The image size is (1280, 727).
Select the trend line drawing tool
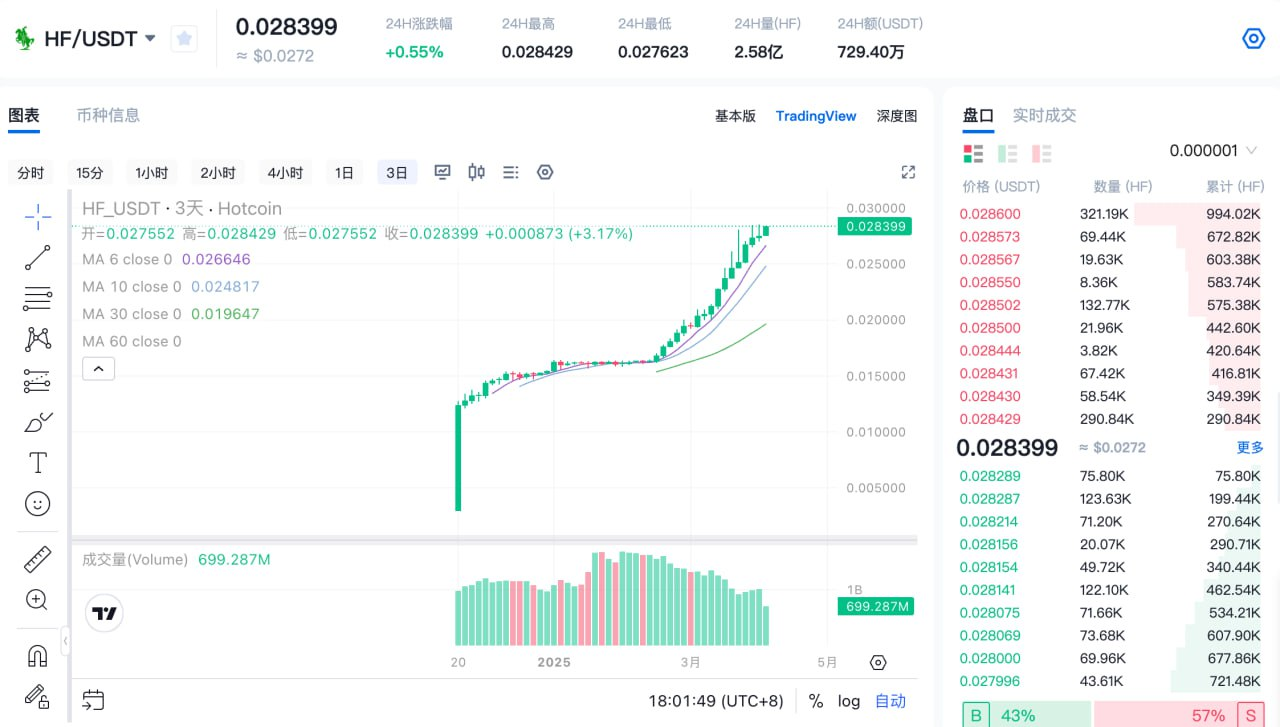(x=37, y=258)
